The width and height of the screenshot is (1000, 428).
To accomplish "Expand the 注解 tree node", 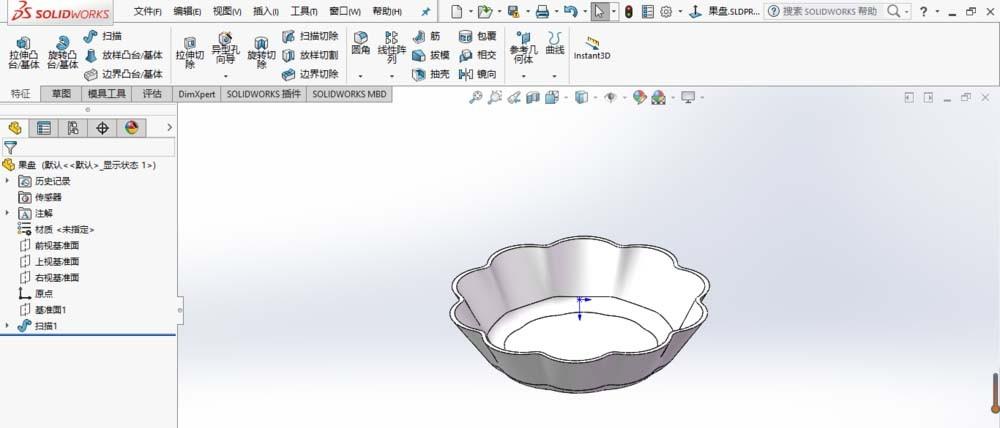I will (x=8, y=213).
